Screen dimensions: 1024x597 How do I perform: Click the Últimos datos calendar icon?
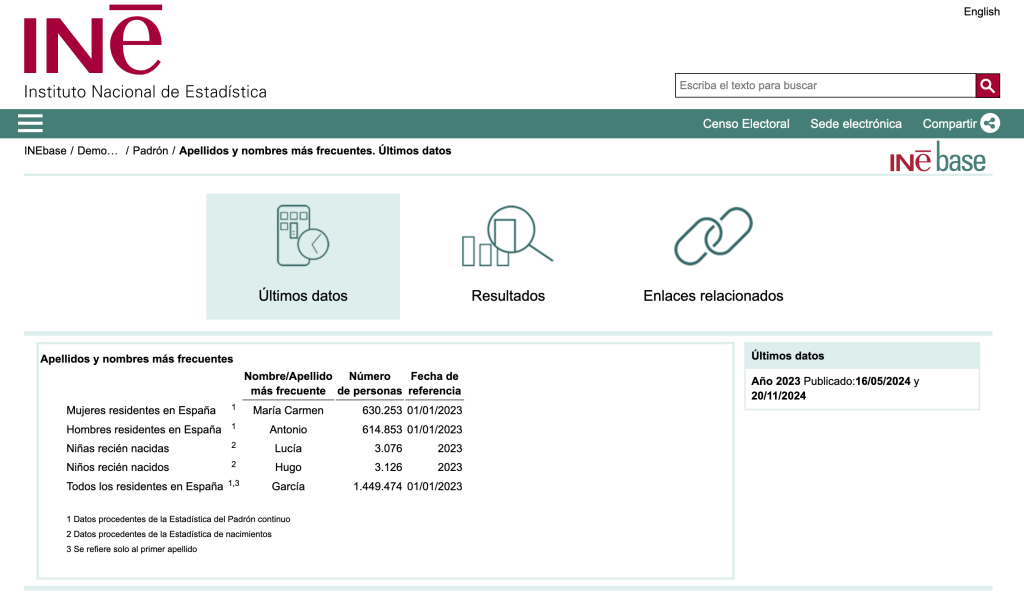(x=302, y=235)
